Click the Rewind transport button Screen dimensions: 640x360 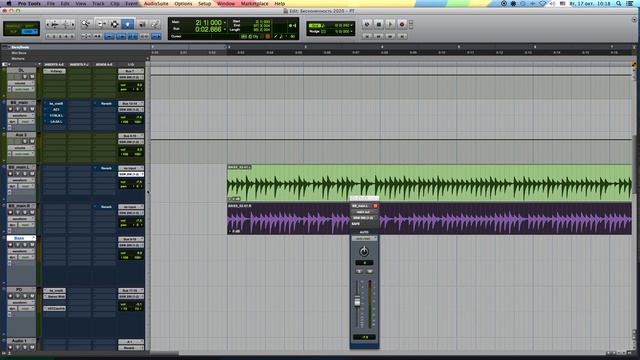click(378, 36)
